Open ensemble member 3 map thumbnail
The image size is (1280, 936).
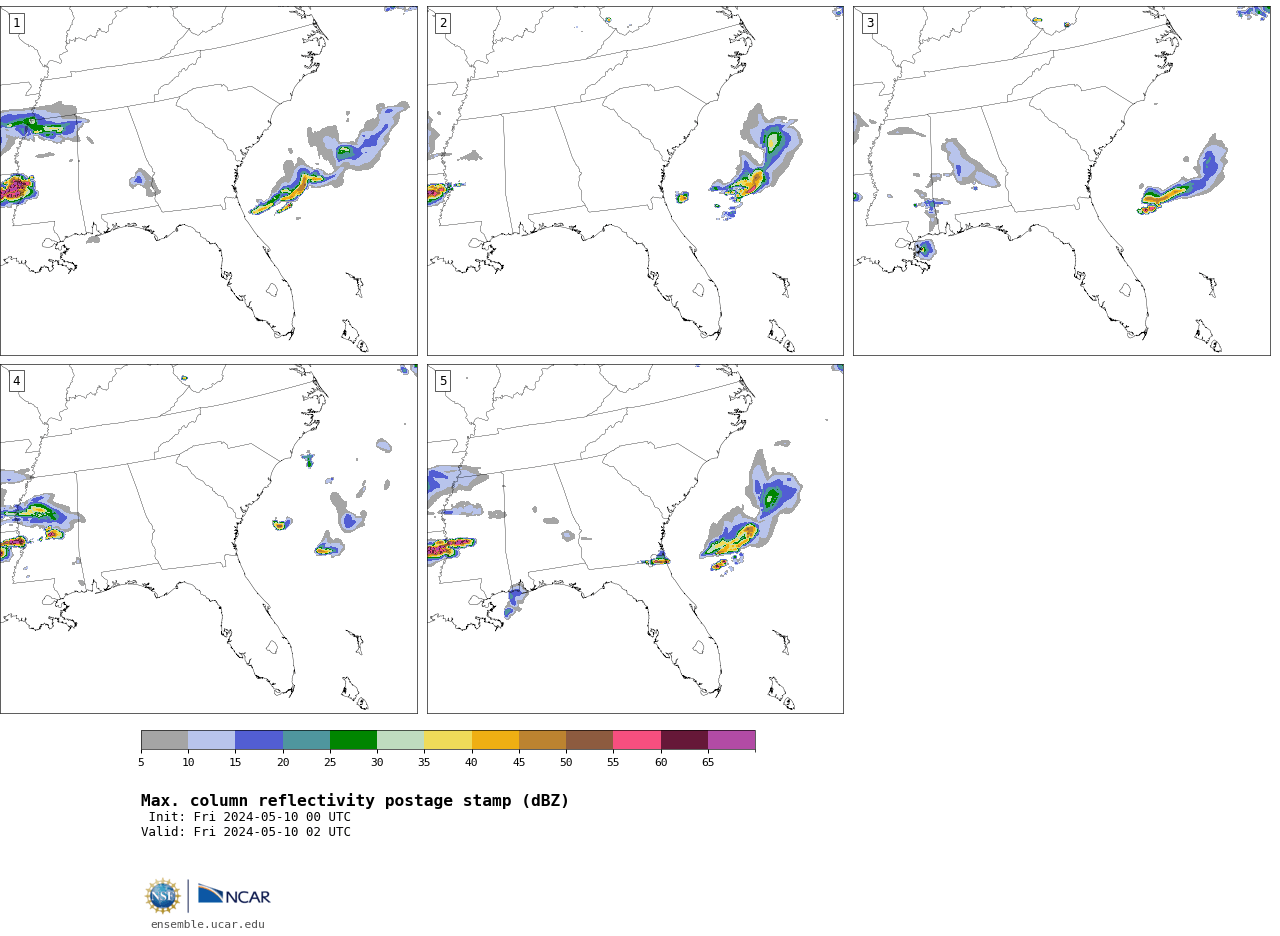1061,181
